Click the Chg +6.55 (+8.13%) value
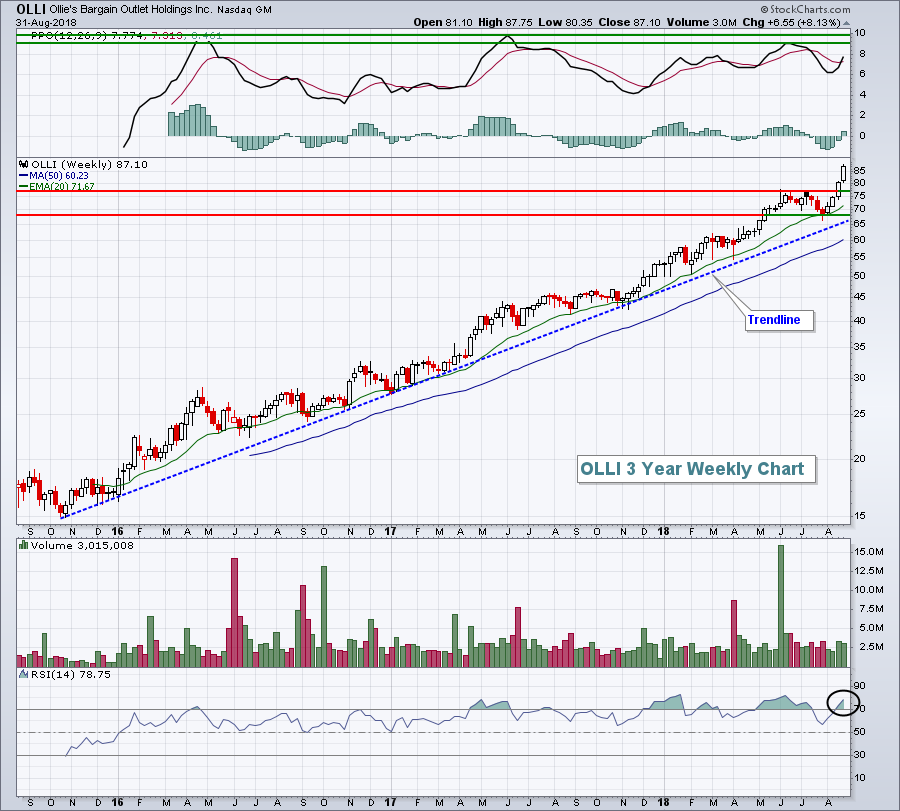The height and width of the screenshot is (811, 900). click(792, 22)
